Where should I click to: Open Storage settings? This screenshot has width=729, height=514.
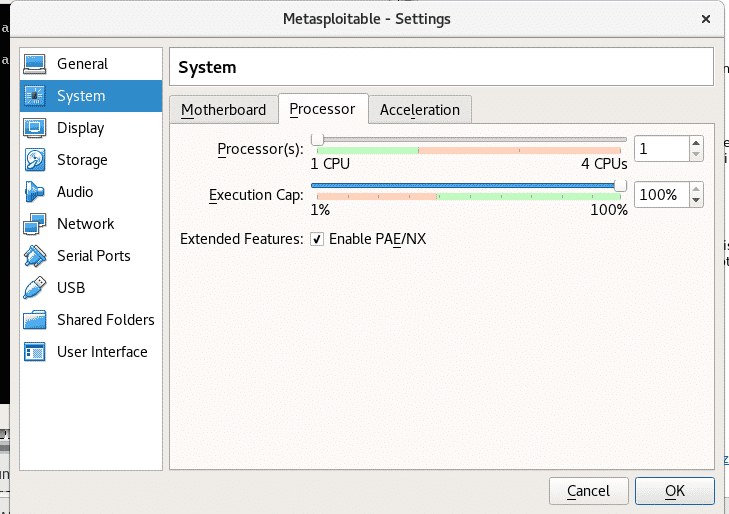point(91,160)
